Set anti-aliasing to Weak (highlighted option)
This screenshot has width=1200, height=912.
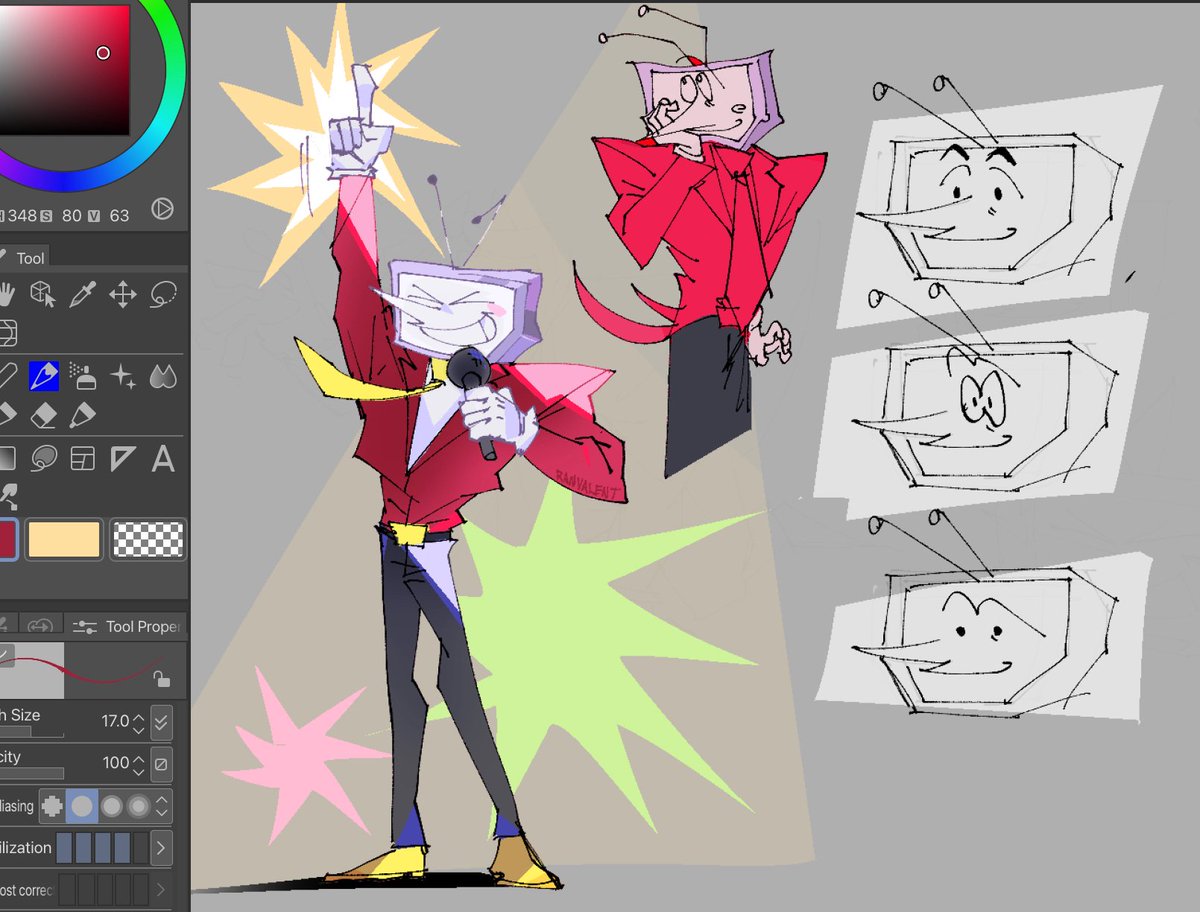[x=82, y=806]
